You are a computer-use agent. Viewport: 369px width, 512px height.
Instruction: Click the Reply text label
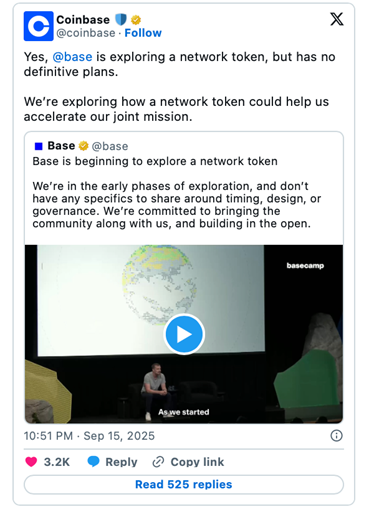[121, 462]
